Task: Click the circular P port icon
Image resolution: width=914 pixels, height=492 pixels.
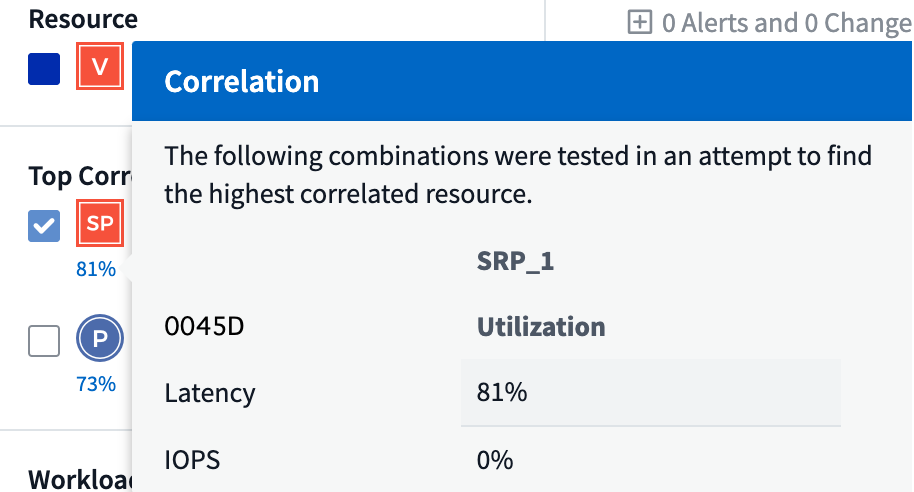Action: 100,339
